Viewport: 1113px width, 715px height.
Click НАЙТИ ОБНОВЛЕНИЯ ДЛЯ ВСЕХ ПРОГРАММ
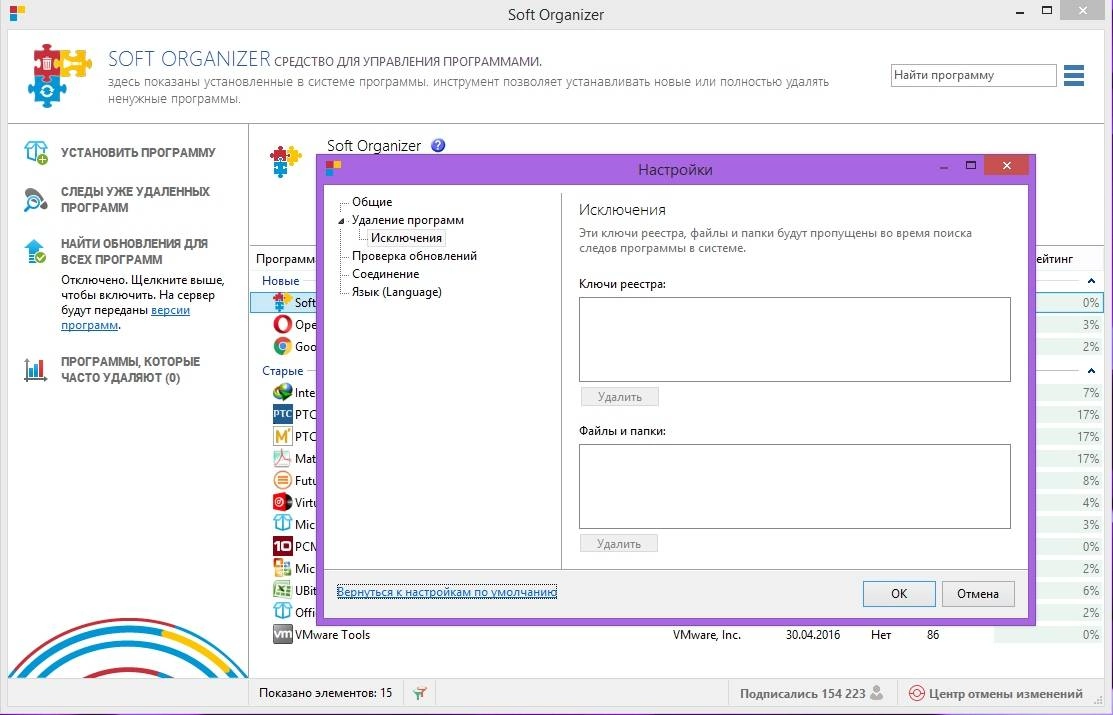pyautogui.click(x=134, y=251)
